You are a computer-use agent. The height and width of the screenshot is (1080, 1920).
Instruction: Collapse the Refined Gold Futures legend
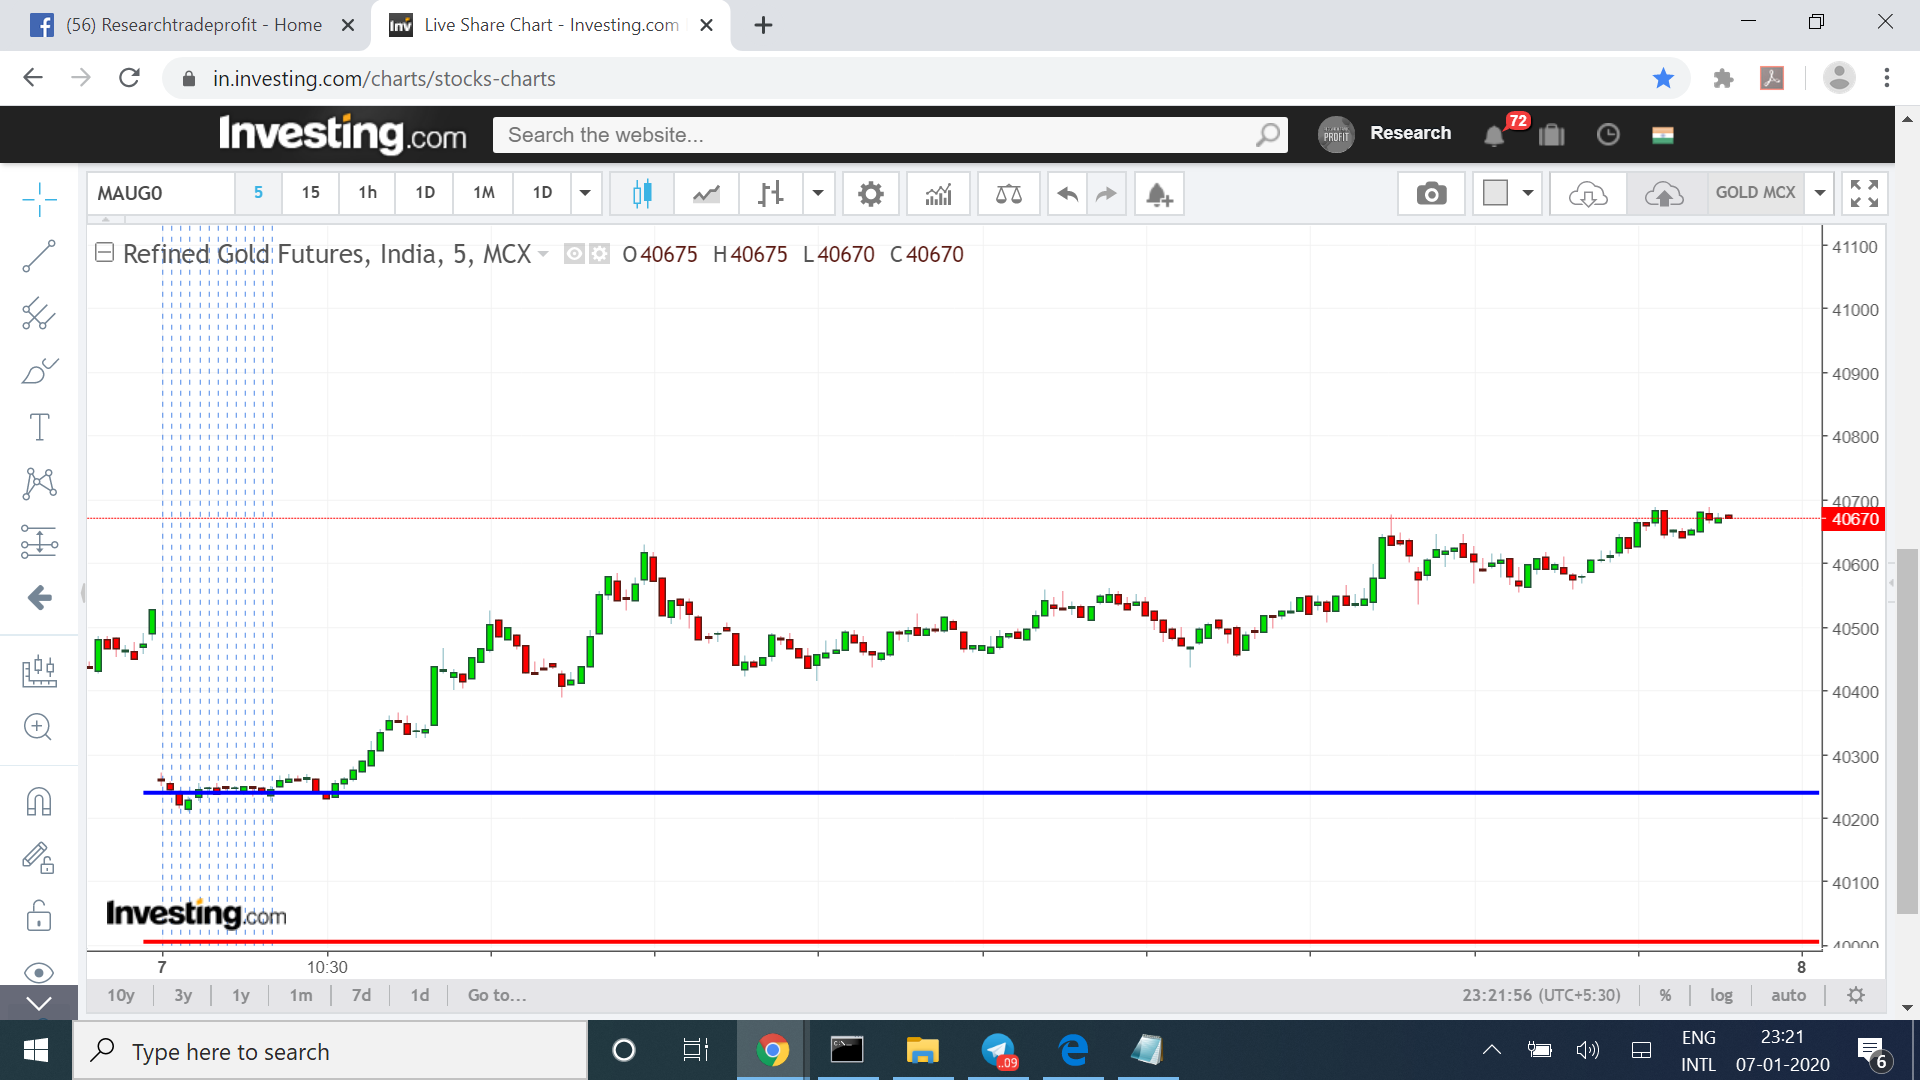point(104,253)
